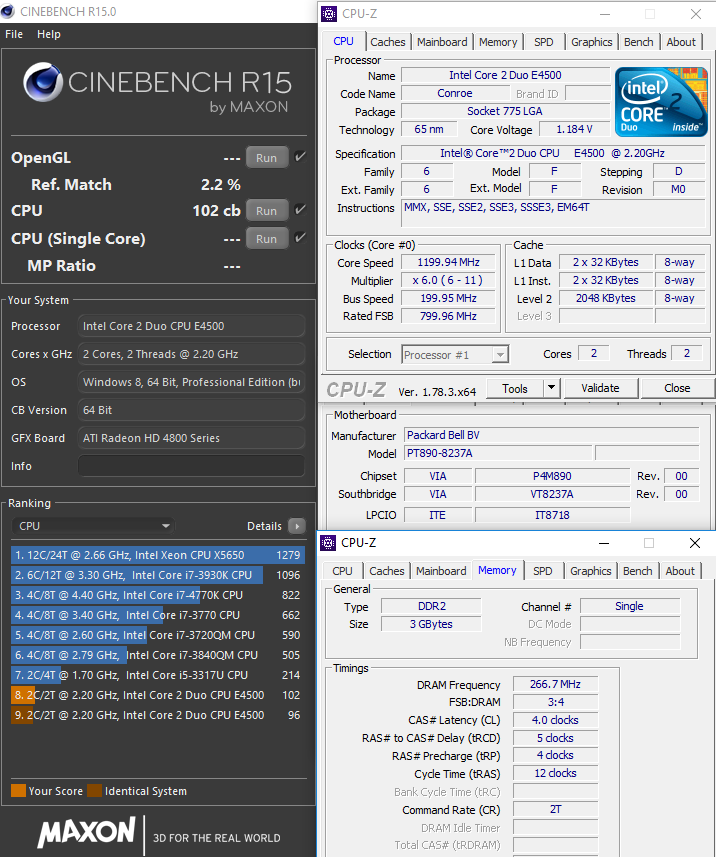Open the File menu in Cinebench
This screenshot has width=716, height=857.
coord(14,34)
